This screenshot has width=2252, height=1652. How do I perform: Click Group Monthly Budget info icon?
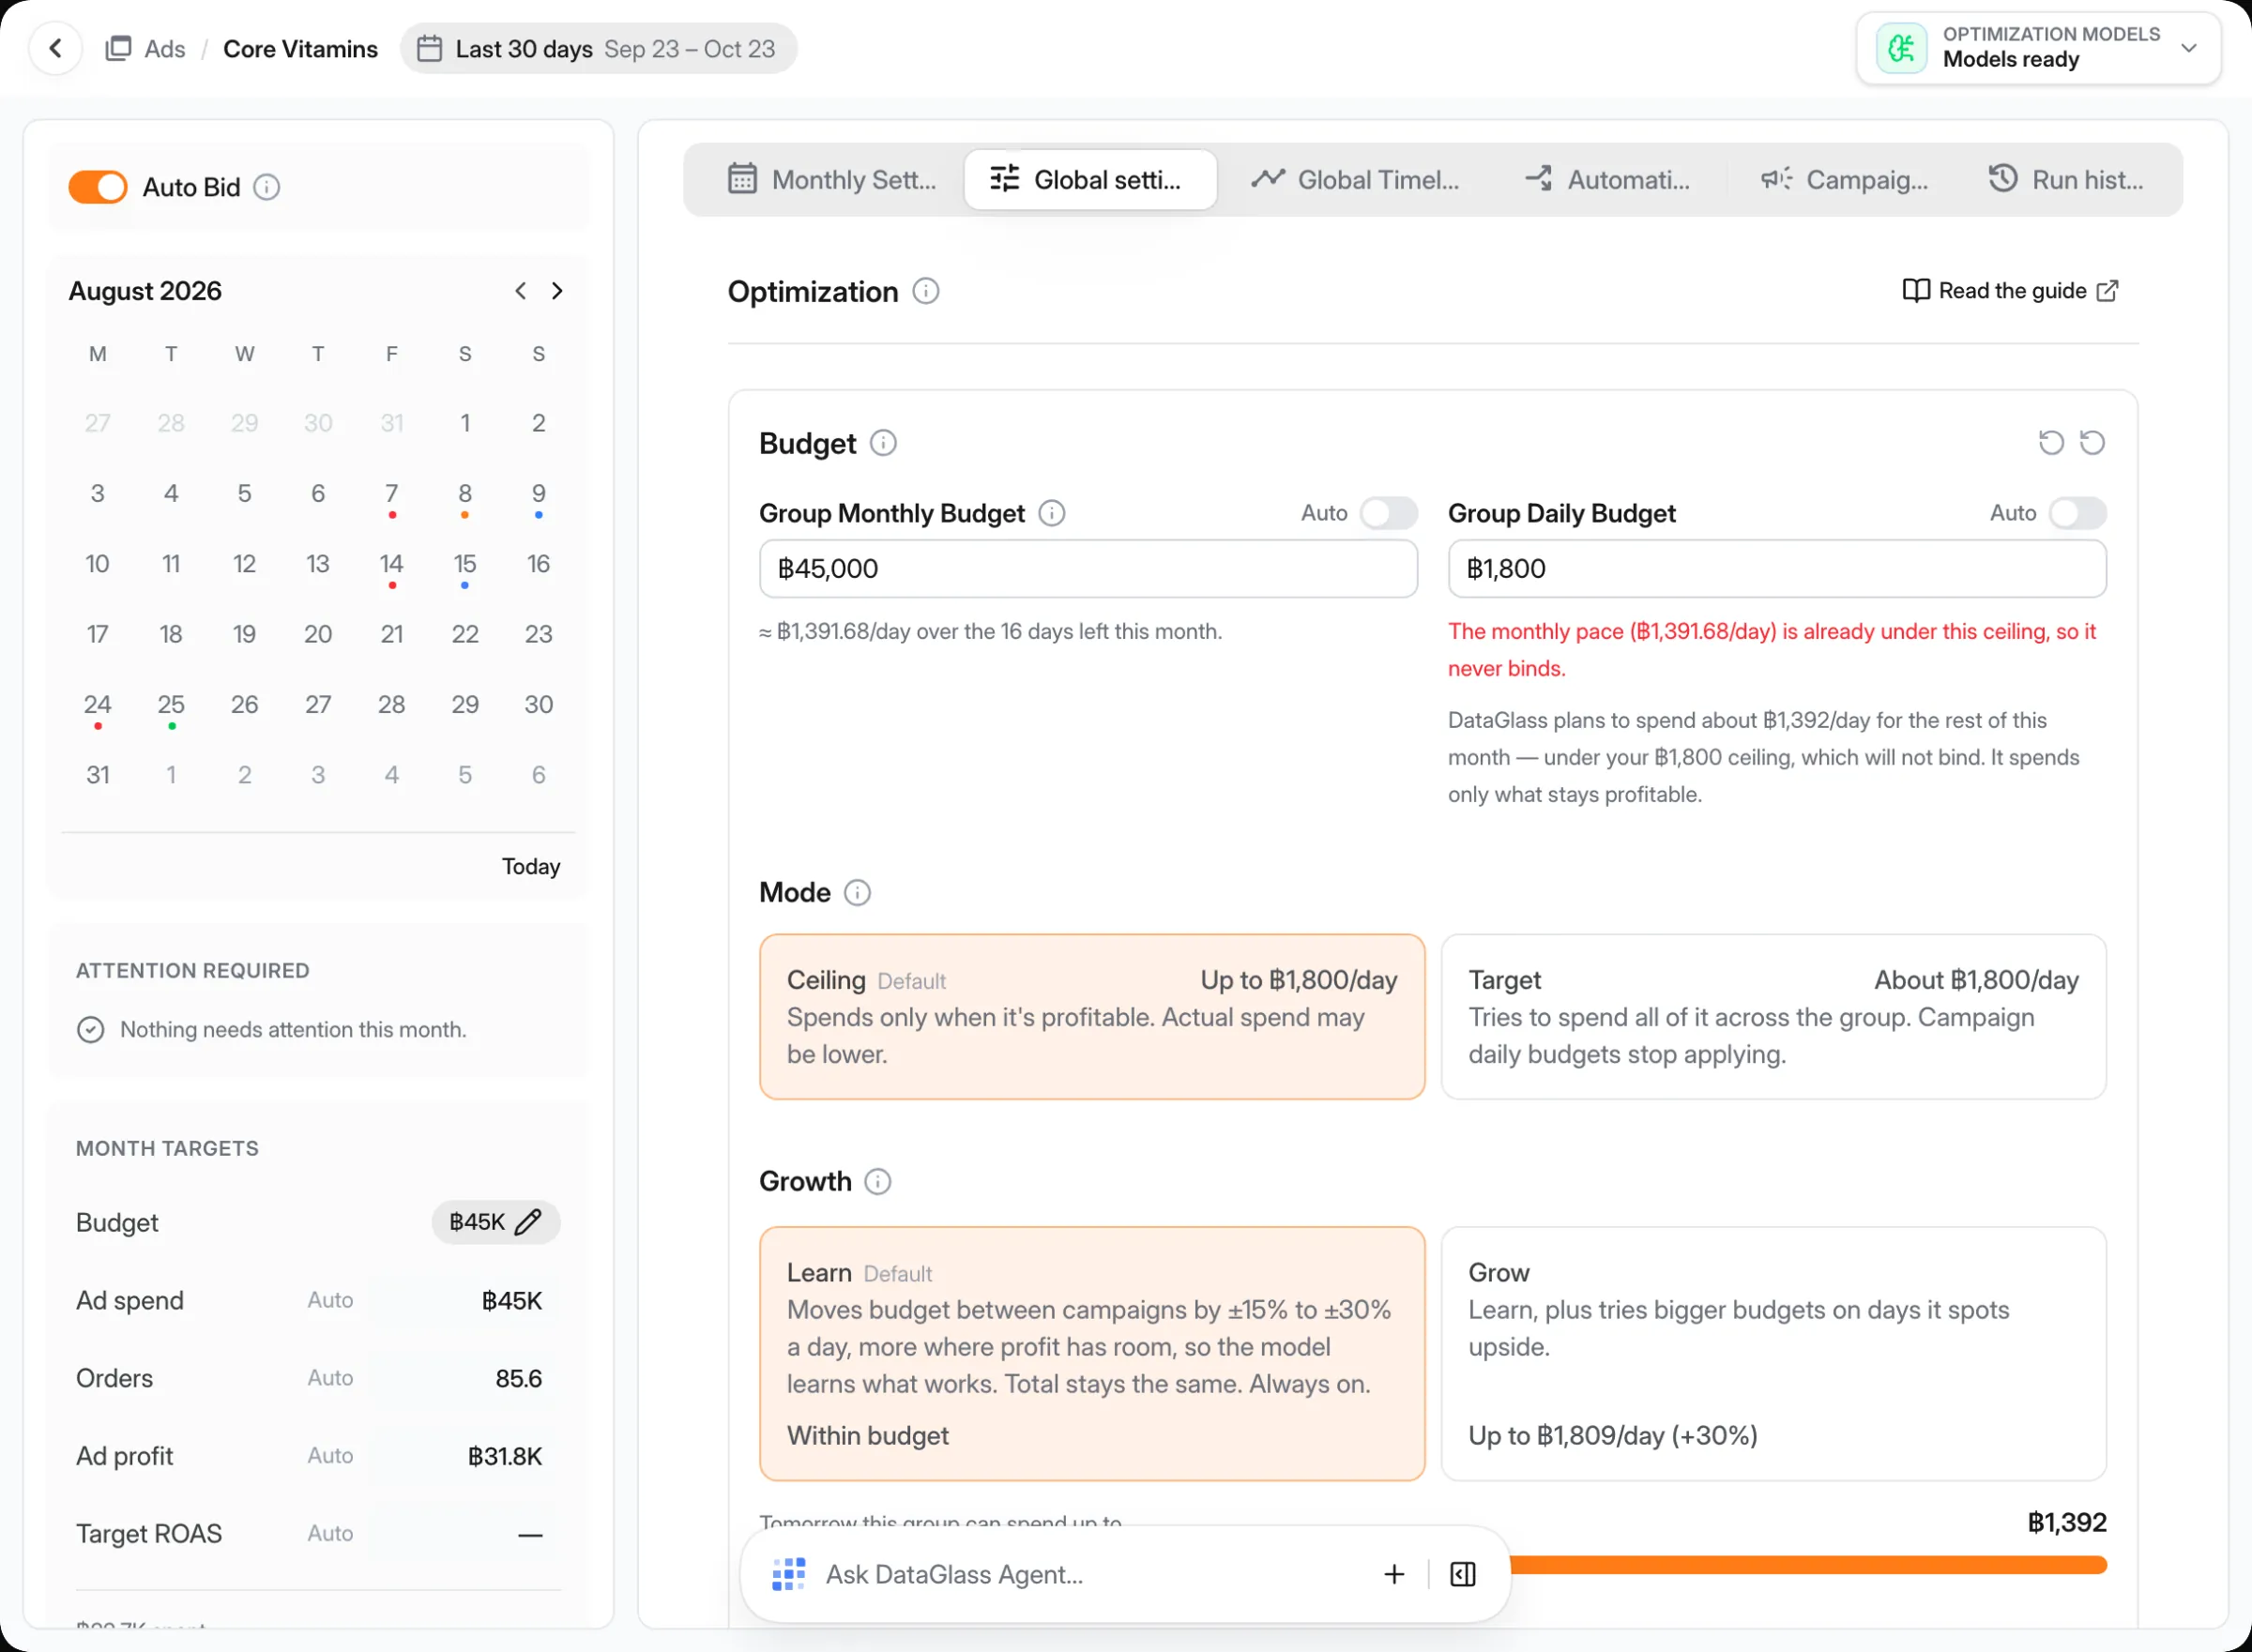[1051, 513]
